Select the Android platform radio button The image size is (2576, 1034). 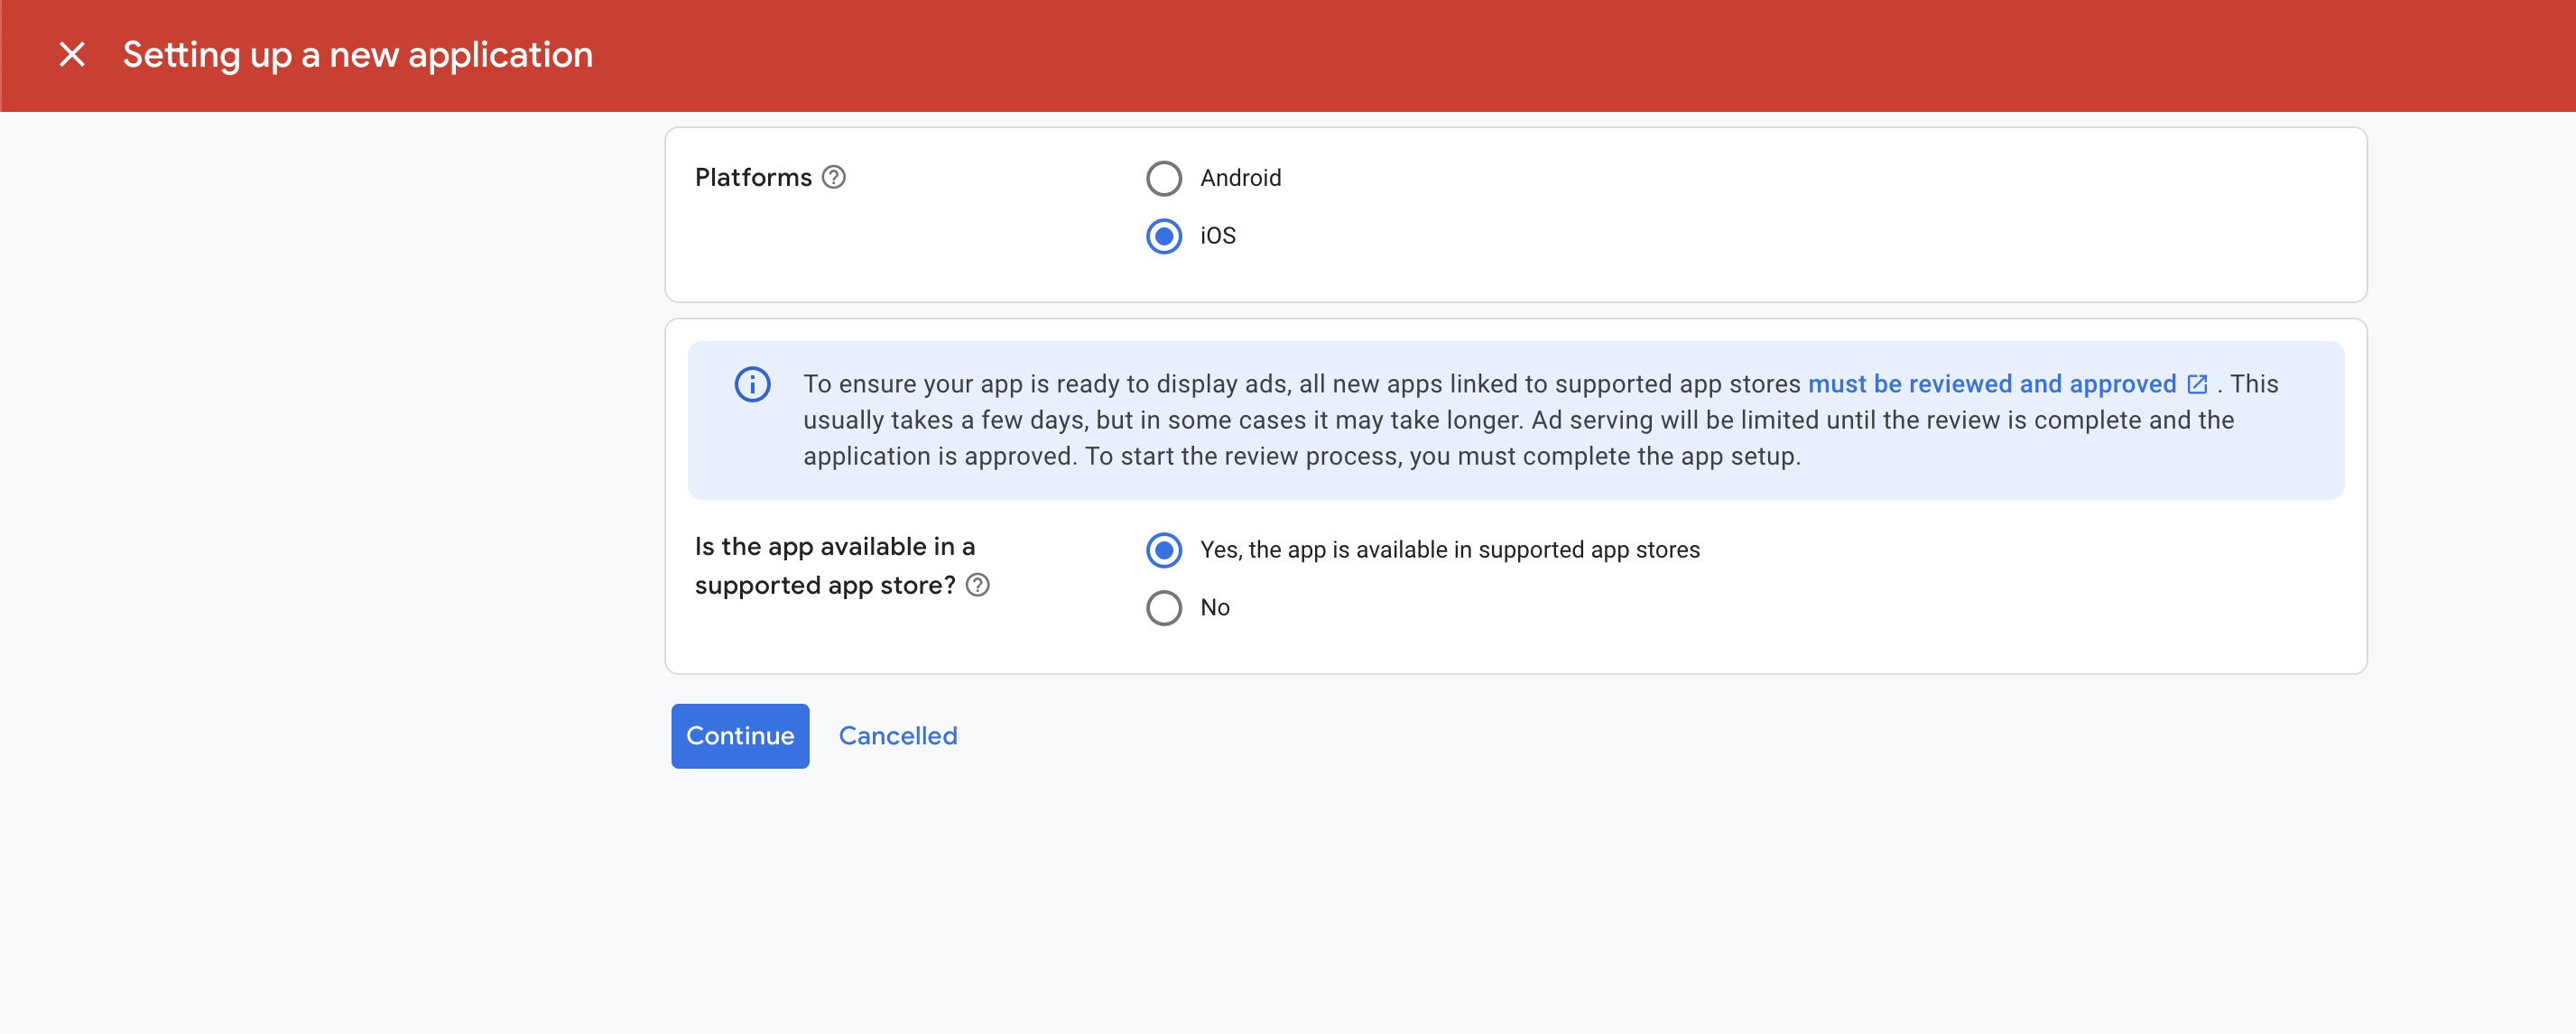pos(1163,178)
